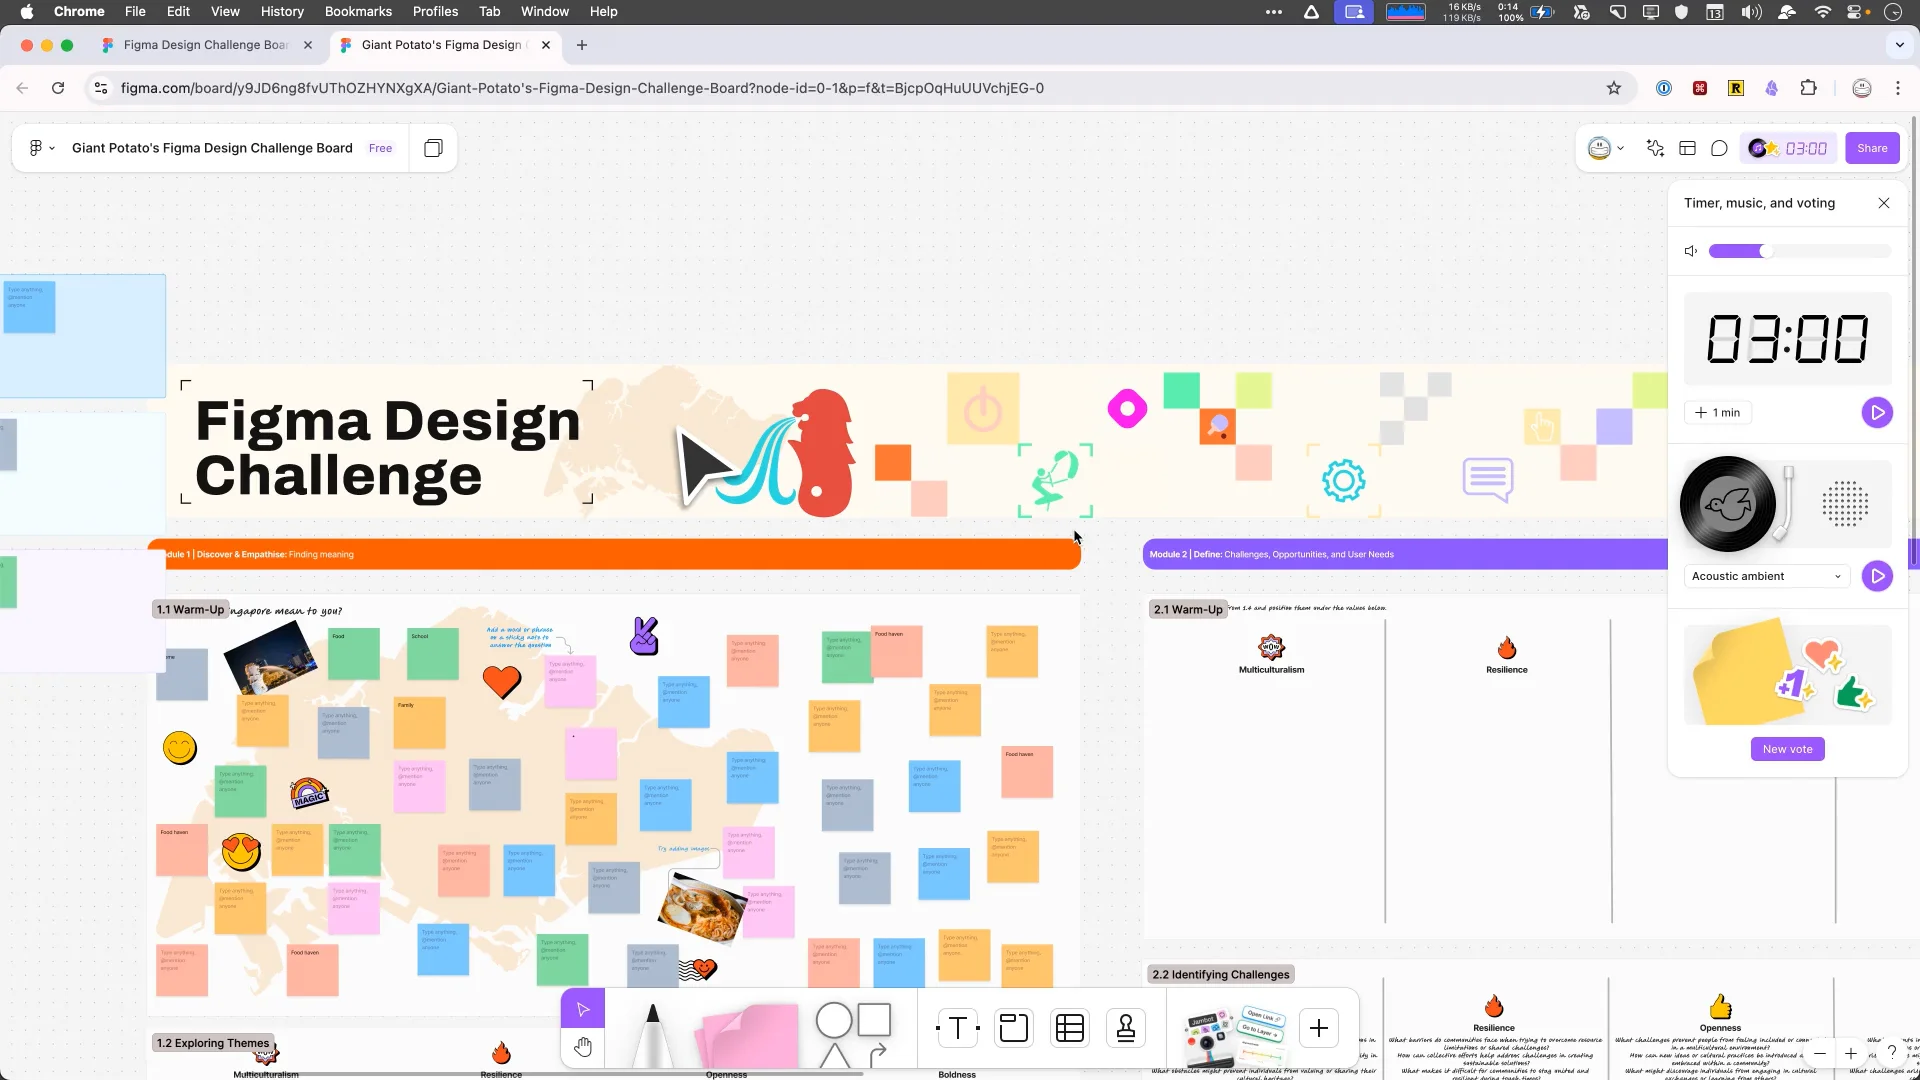Viewport: 1920px width, 1080px height.
Task: Click the Share button
Action: [x=1872, y=148]
